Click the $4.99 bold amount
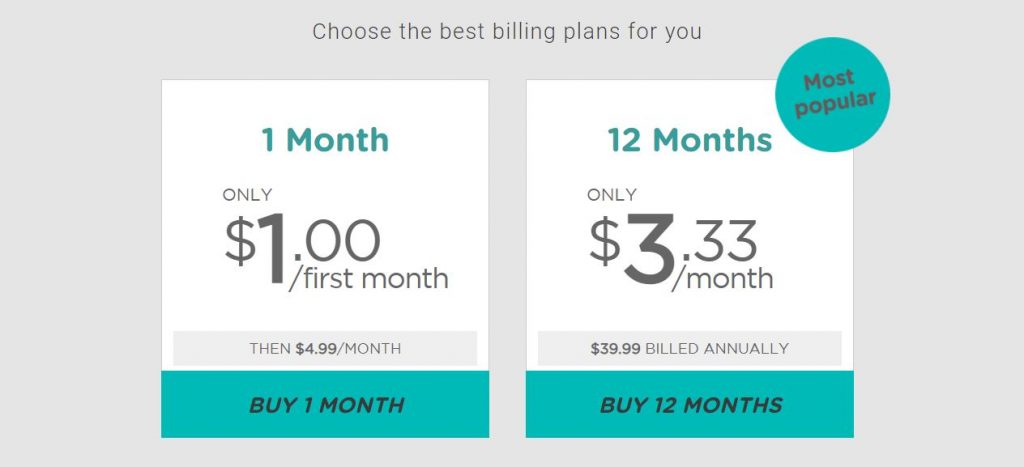This screenshot has width=1024, height=467. coord(316,348)
